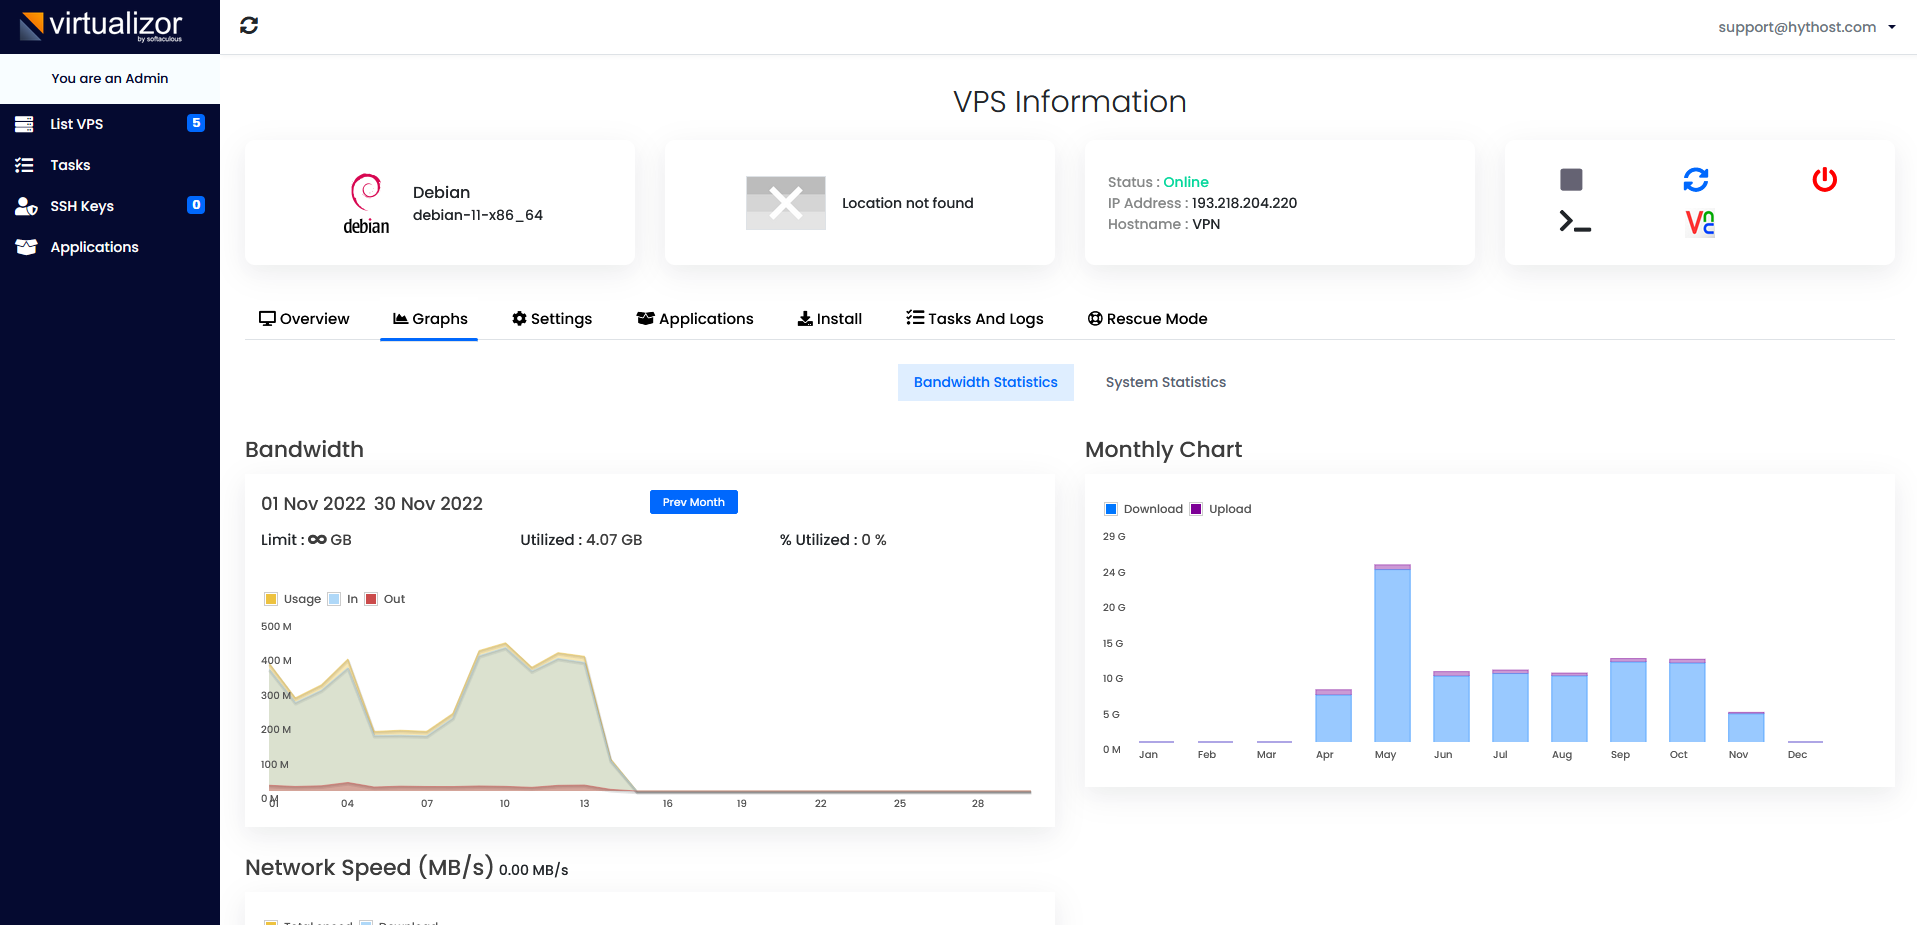Image resolution: width=1917 pixels, height=925 pixels.
Task: Click the page refresh icon in header
Action: point(249,26)
